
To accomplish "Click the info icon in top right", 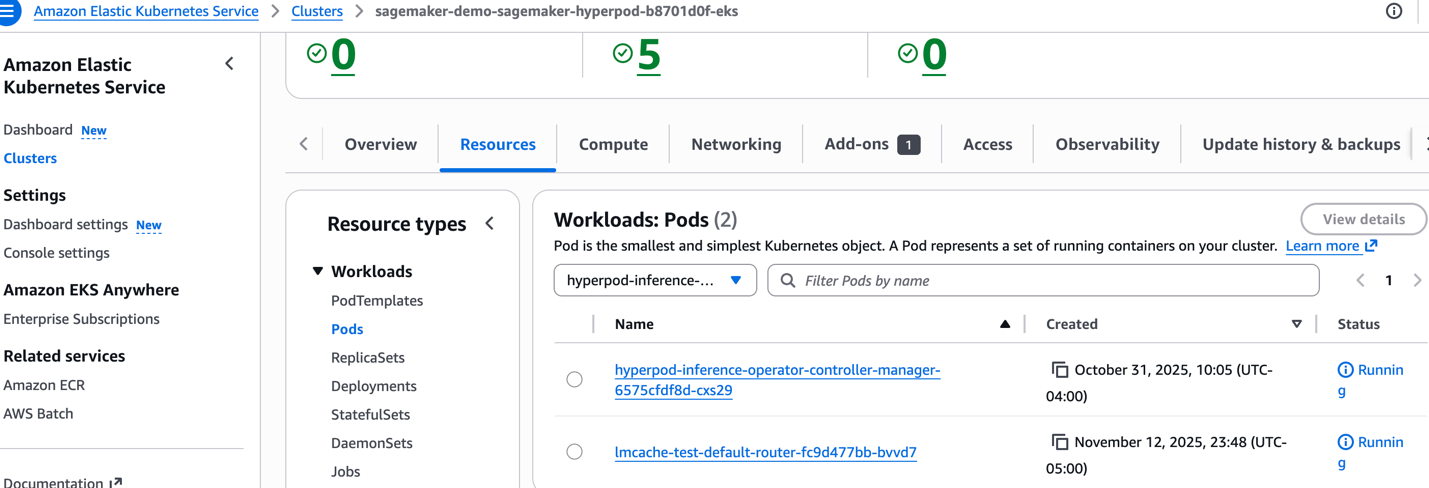I will (1394, 12).
